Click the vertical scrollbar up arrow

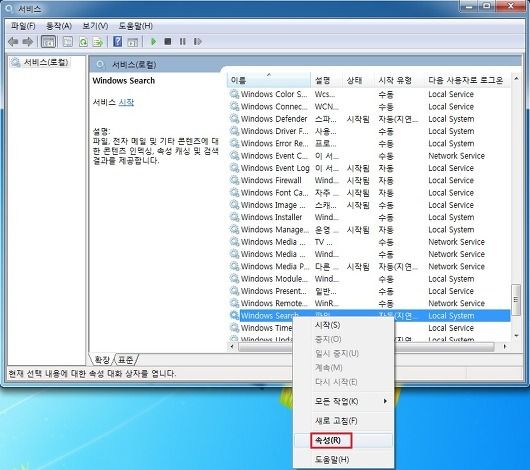tap(516, 79)
